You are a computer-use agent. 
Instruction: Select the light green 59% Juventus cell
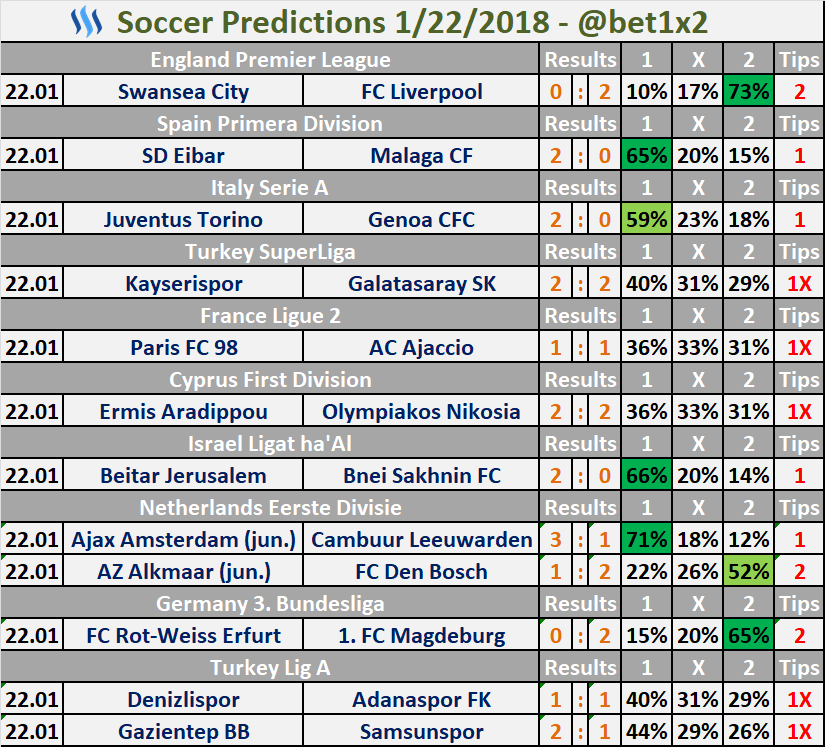[x=646, y=219]
